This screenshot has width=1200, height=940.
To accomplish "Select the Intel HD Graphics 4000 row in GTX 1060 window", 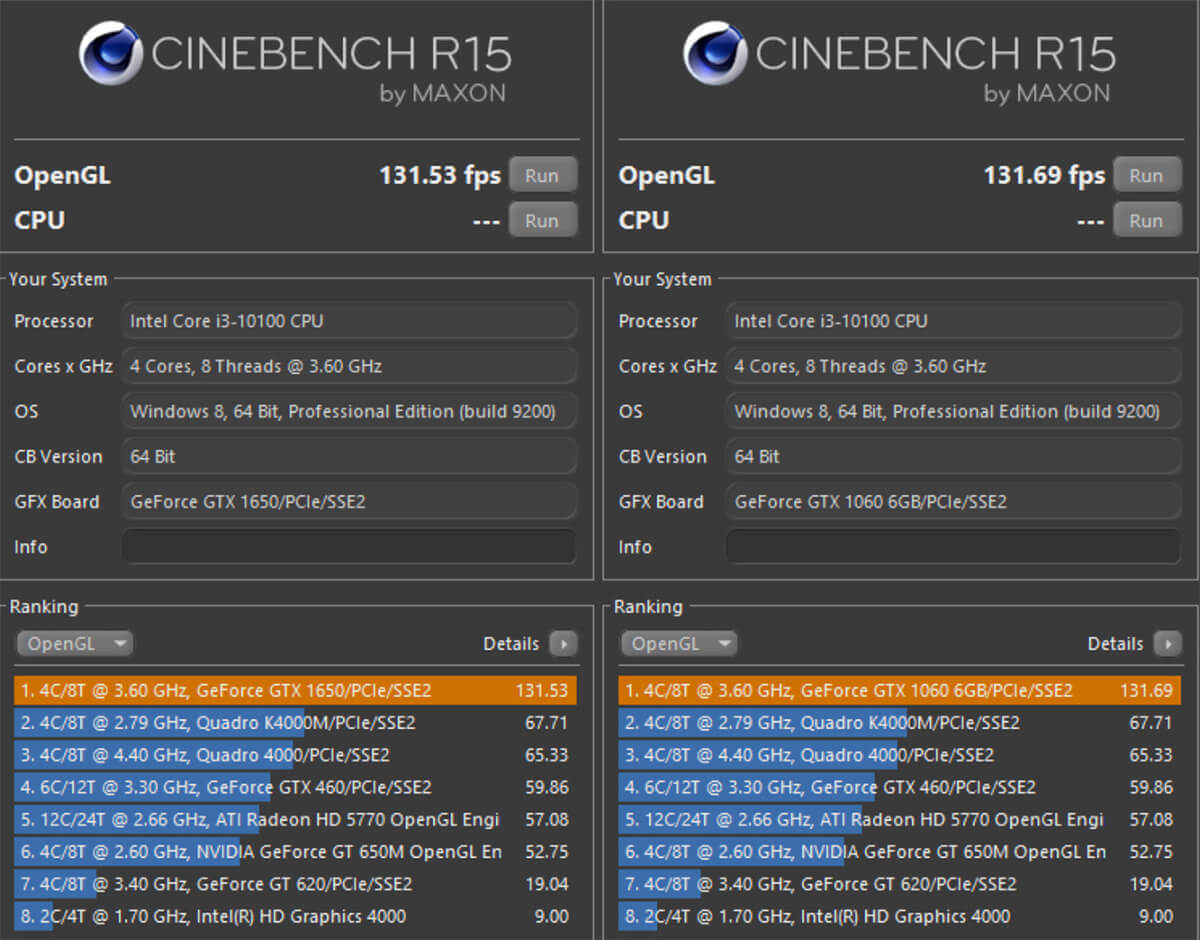I will (900, 916).
